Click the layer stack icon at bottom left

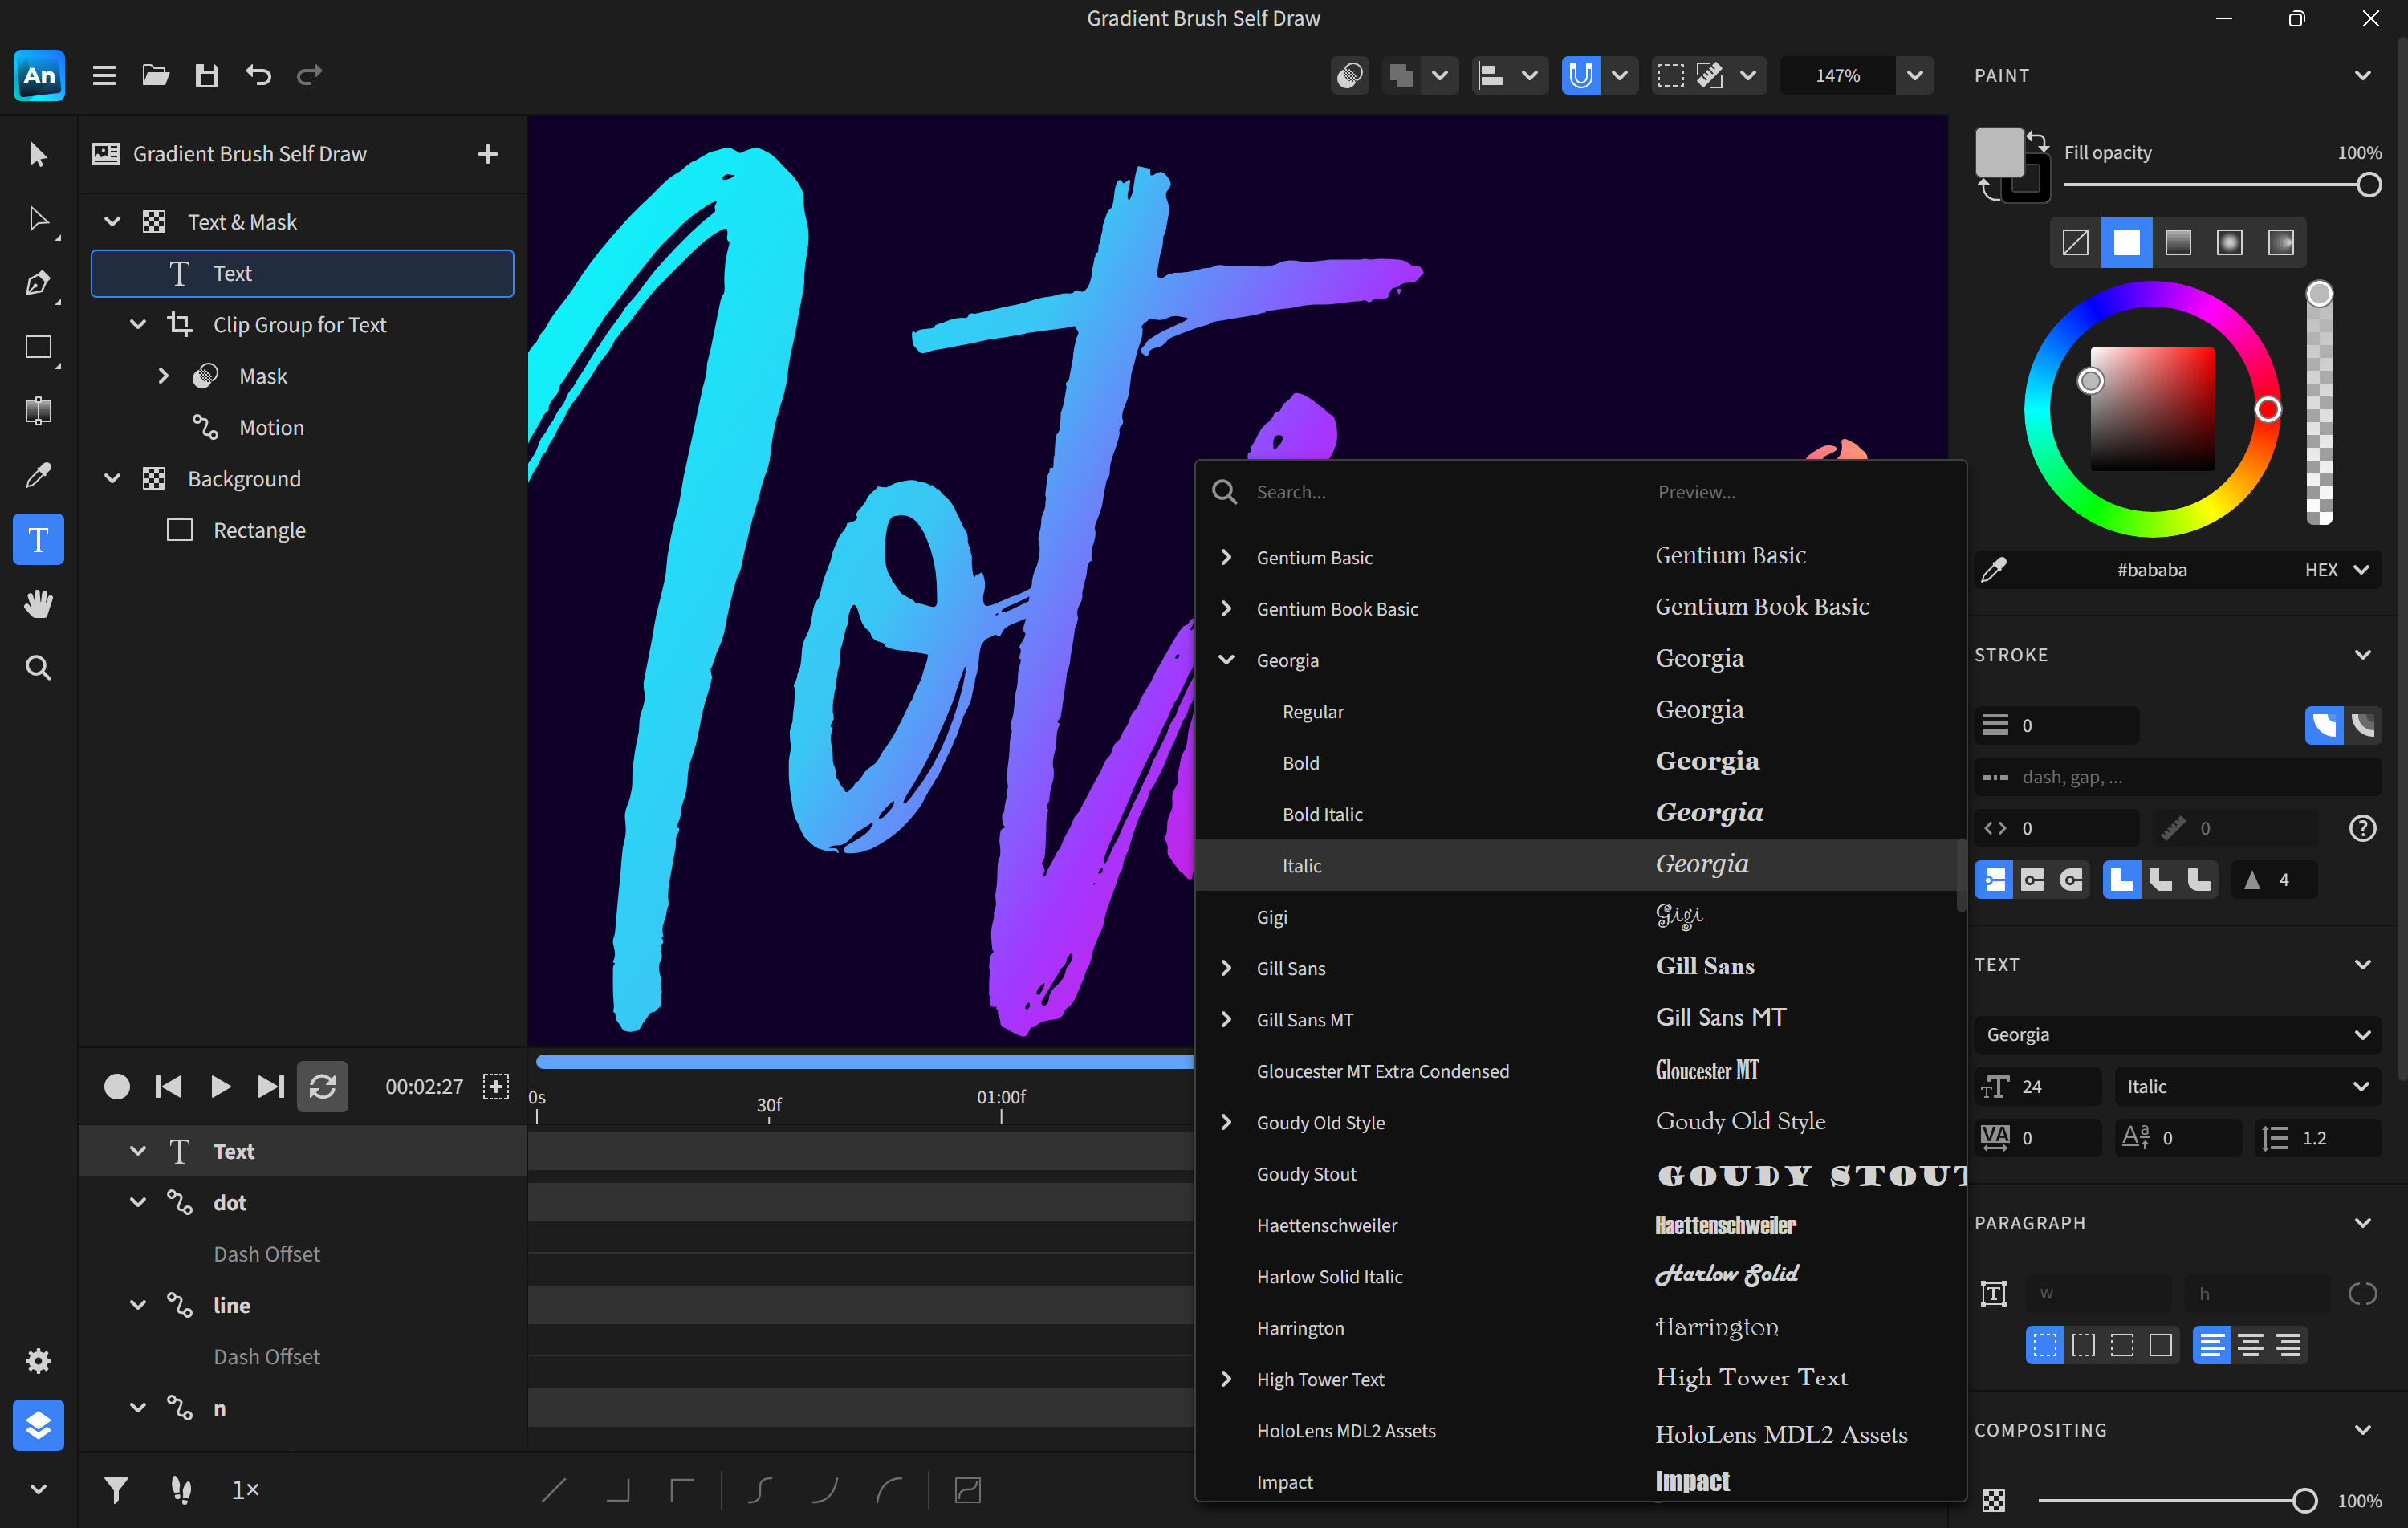38,1425
